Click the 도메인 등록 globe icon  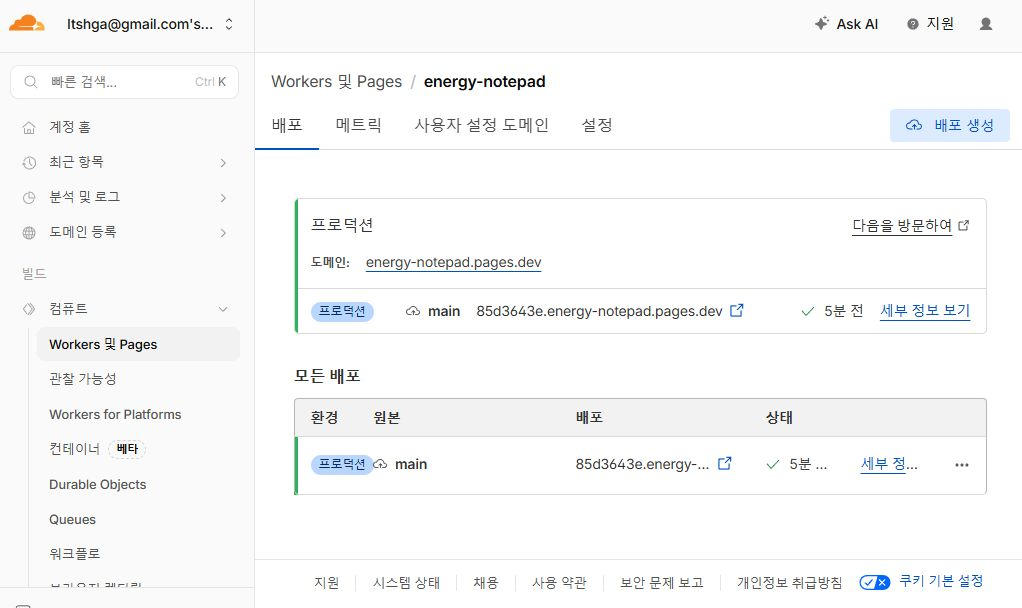point(29,233)
